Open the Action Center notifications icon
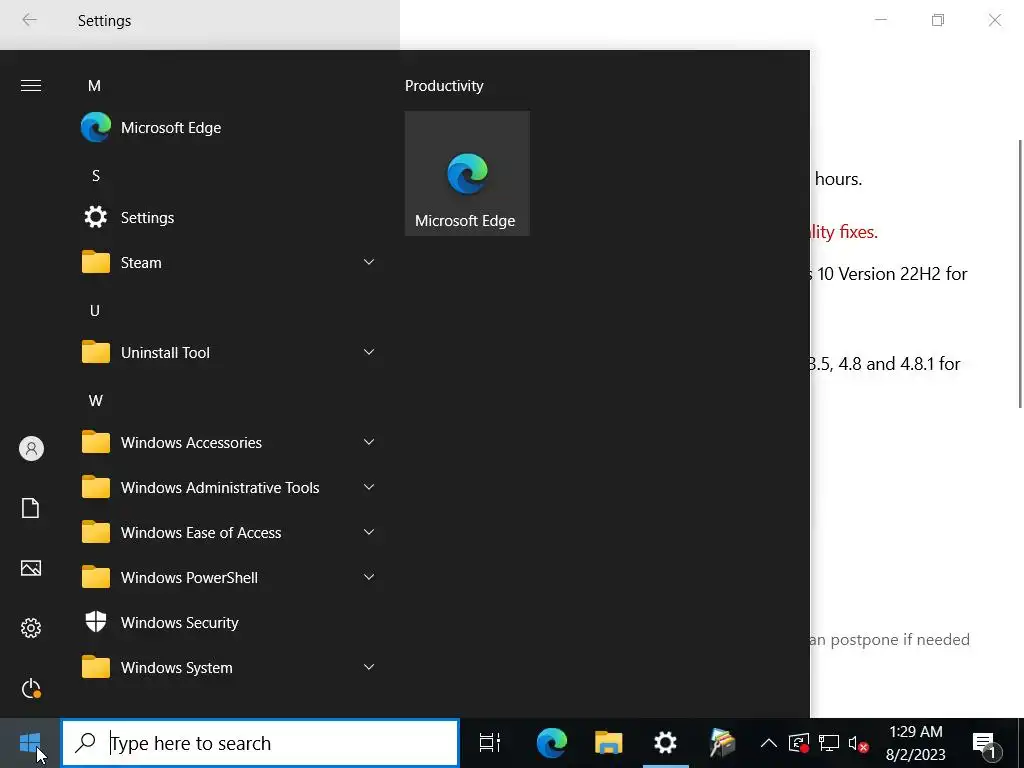The image size is (1024, 768). click(x=985, y=743)
